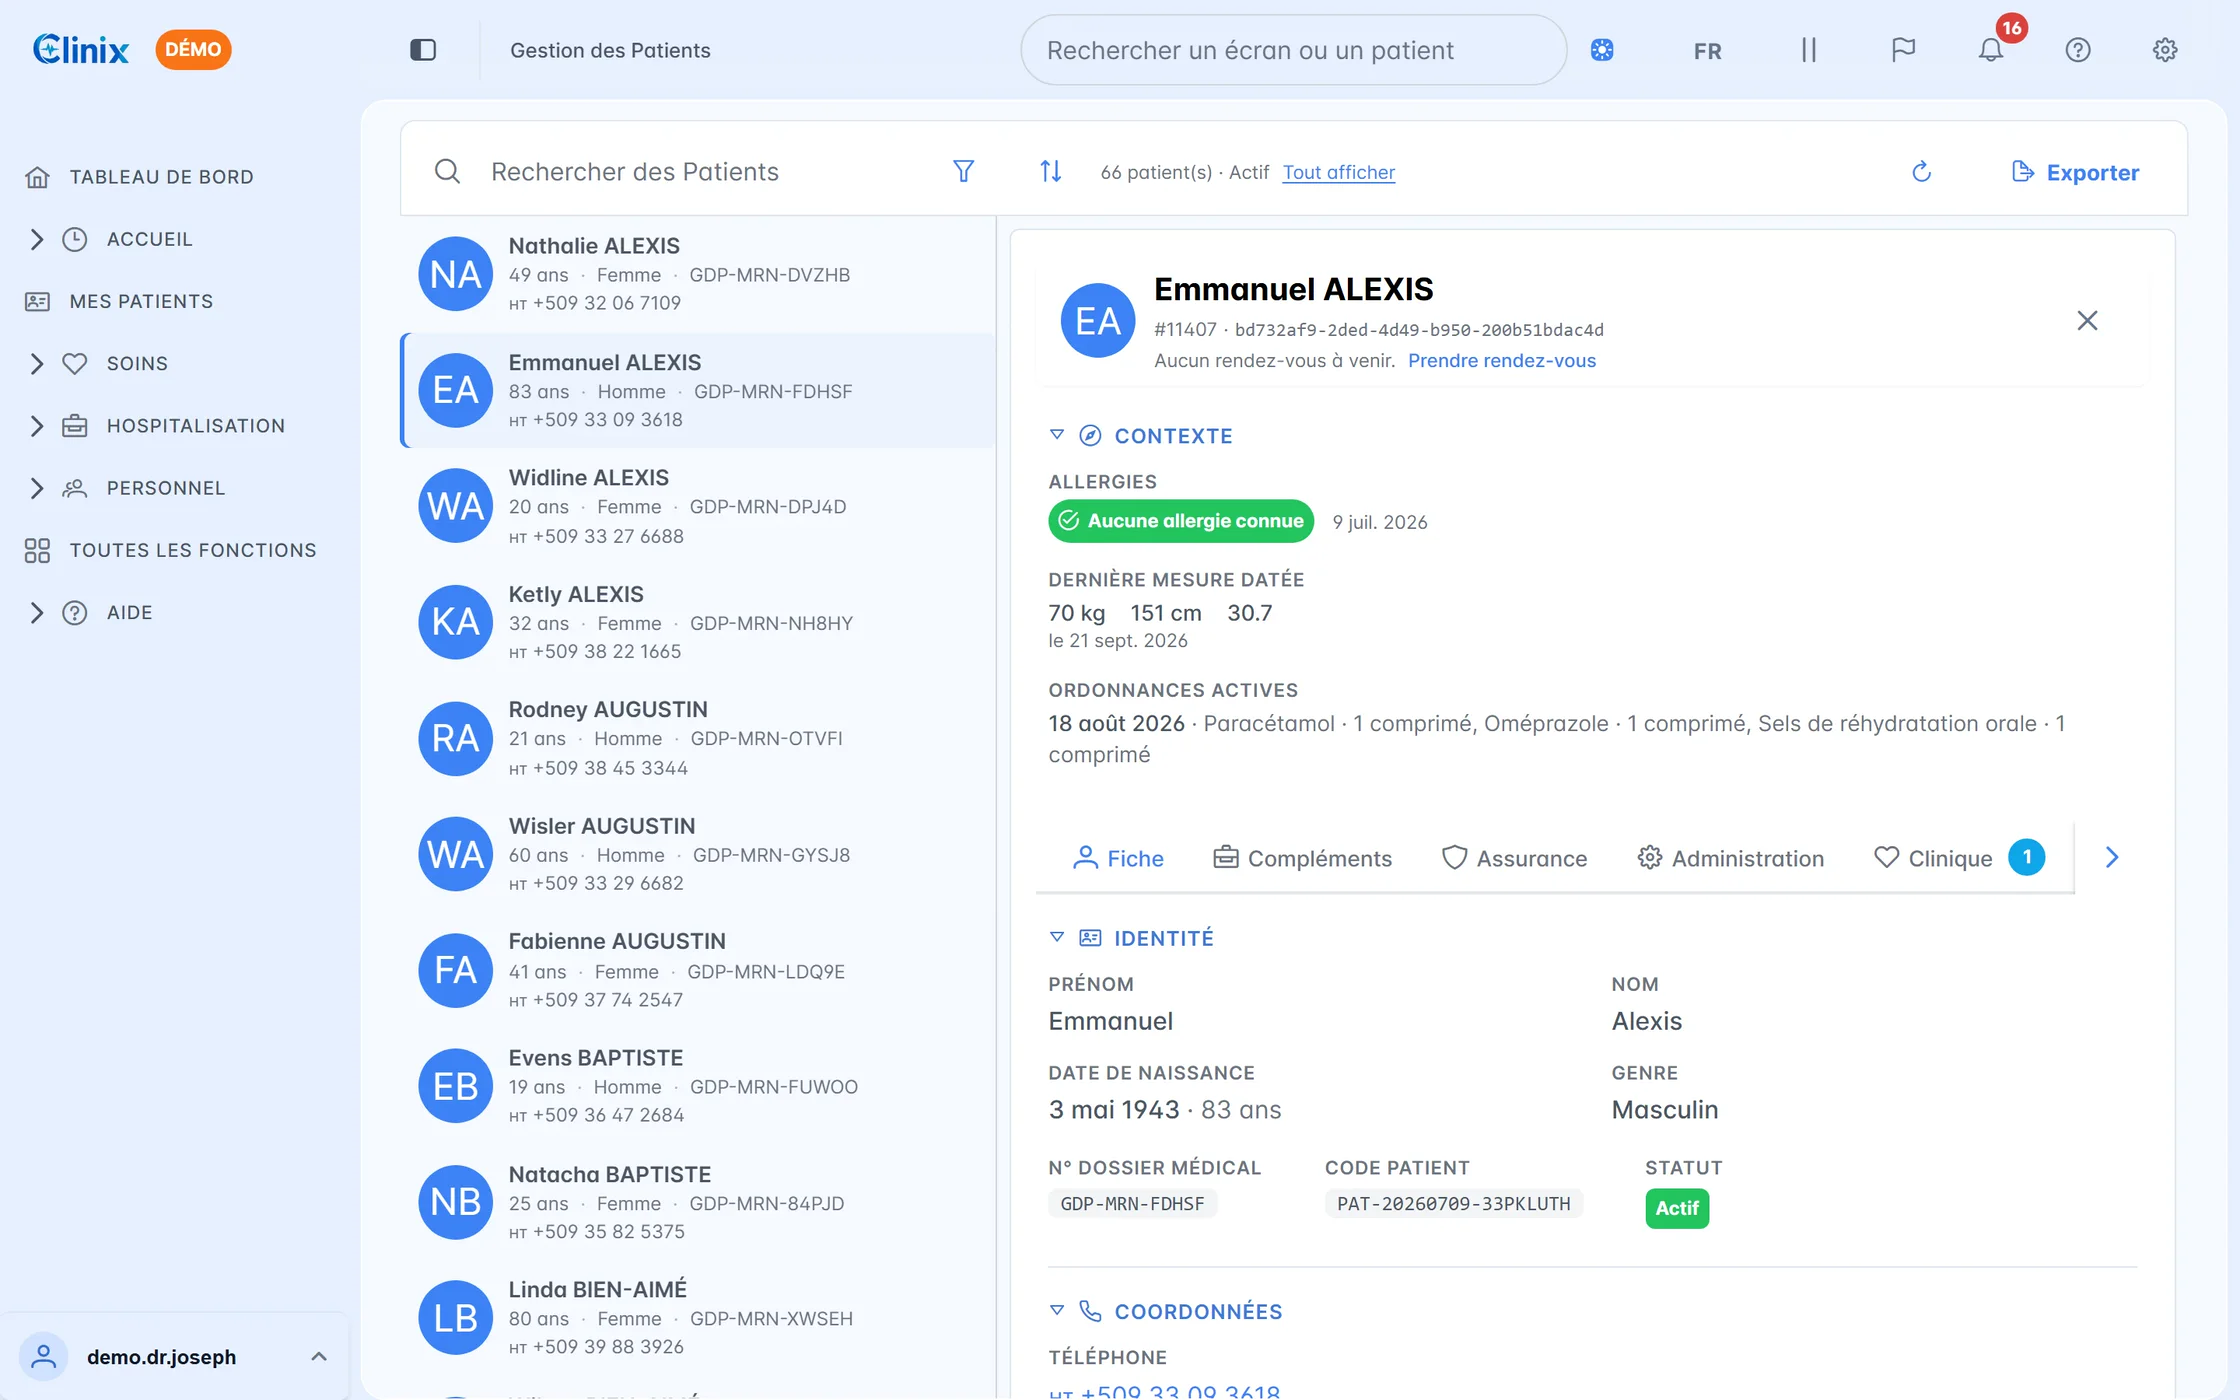The image size is (2240, 1400).
Task: Open the patient filter funnel icon
Action: tap(963, 172)
